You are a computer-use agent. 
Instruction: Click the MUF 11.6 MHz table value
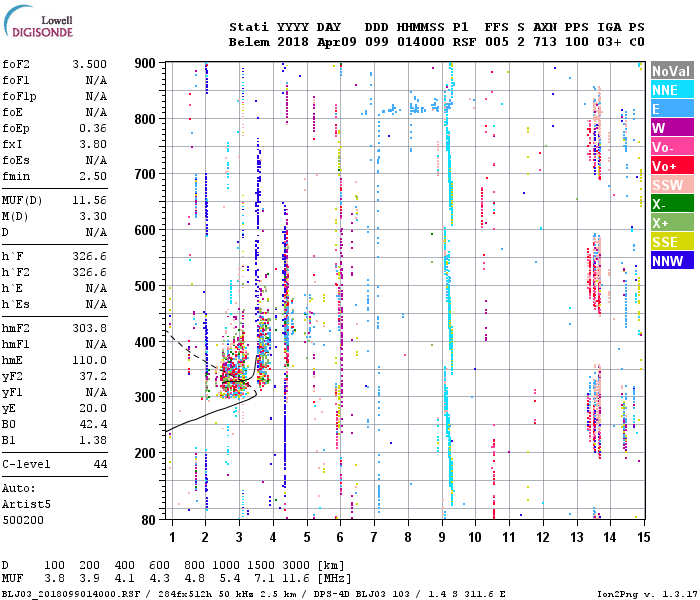pos(296,579)
